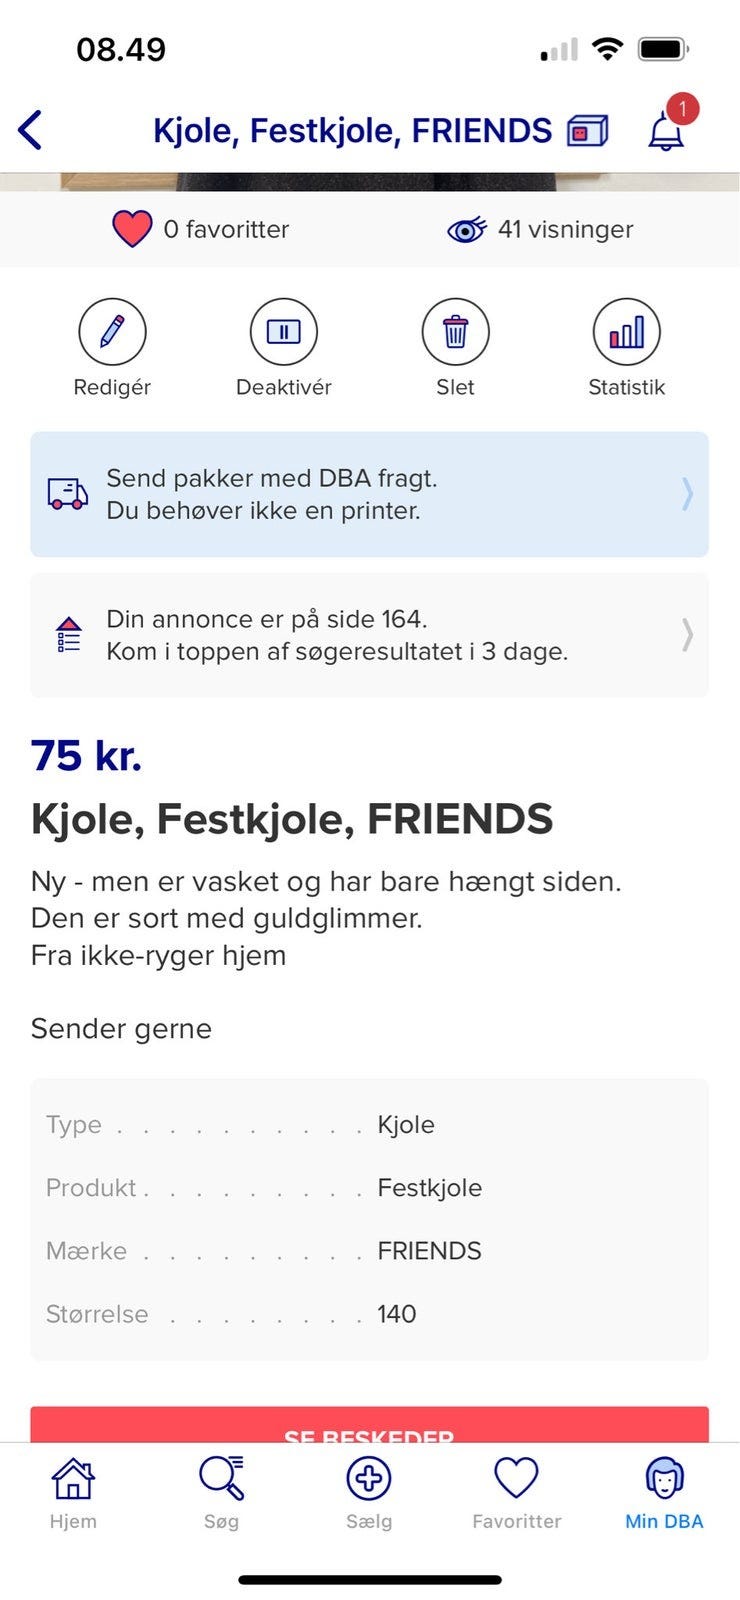Expand DBA fragt banner chevron

click(x=687, y=494)
